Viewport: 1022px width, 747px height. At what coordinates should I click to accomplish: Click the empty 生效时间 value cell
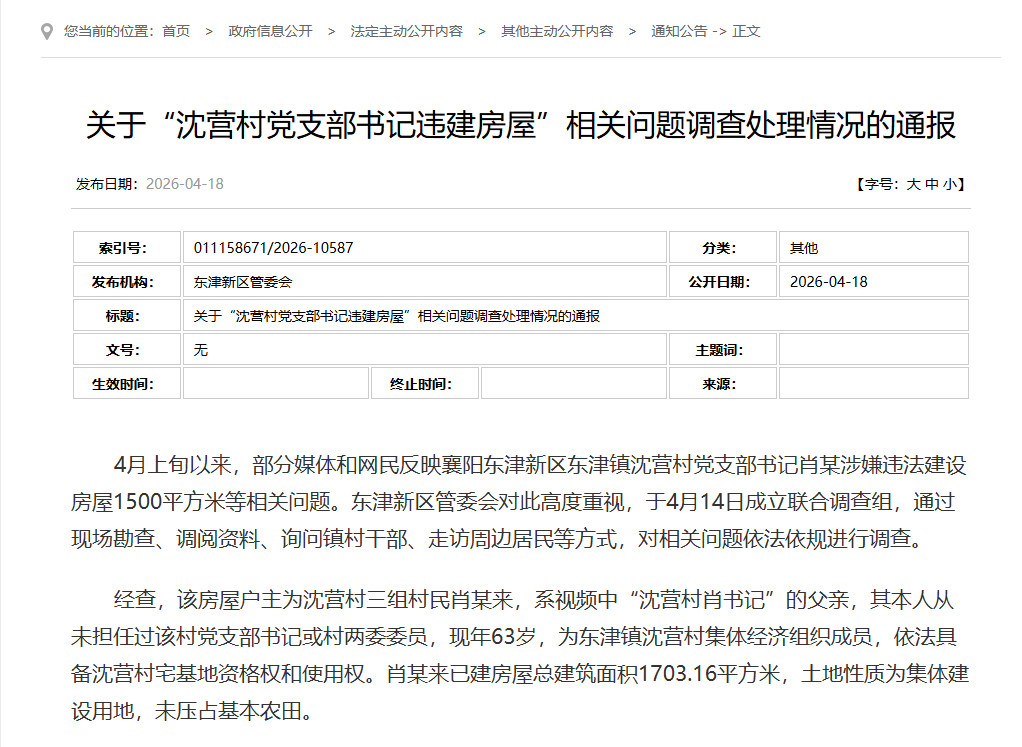pyautogui.click(x=275, y=384)
